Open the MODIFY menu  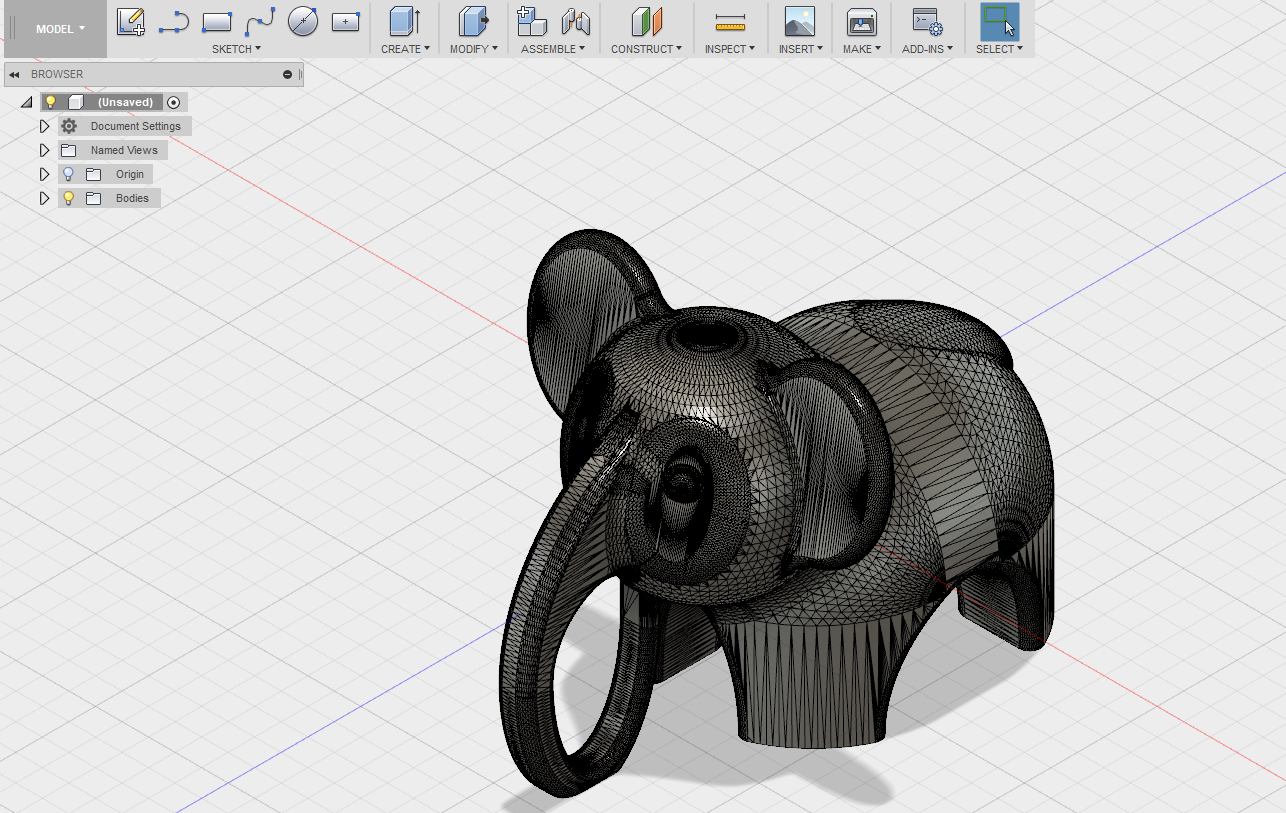tap(474, 49)
